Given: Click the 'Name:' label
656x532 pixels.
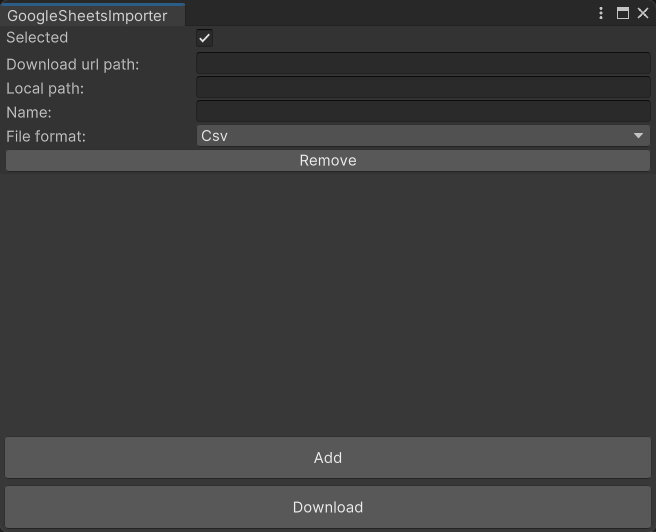Looking at the screenshot, I should pyautogui.click(x=28, y=112).
